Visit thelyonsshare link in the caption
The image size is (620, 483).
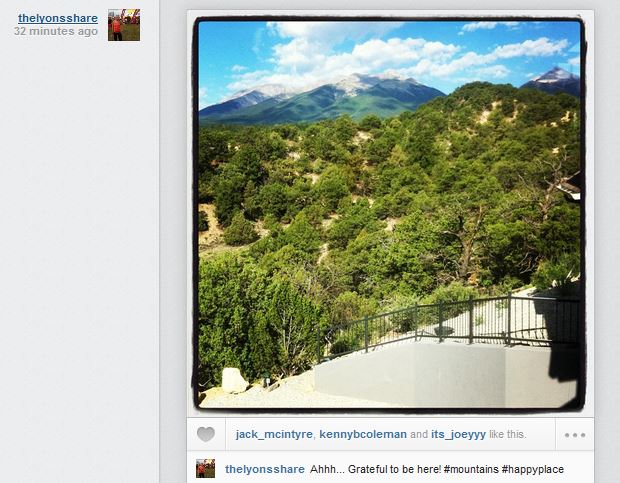(265, 469)
